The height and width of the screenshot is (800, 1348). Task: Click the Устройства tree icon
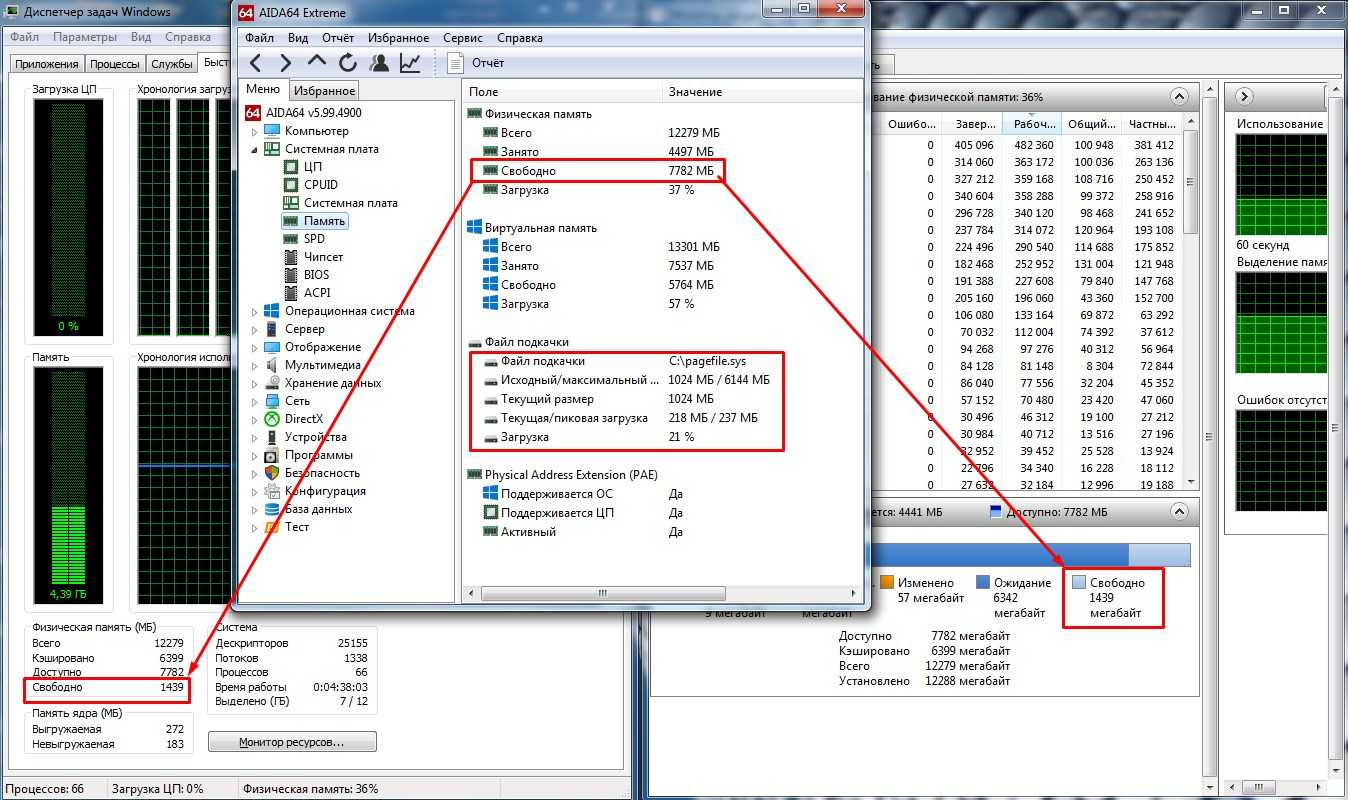point(272,437)
